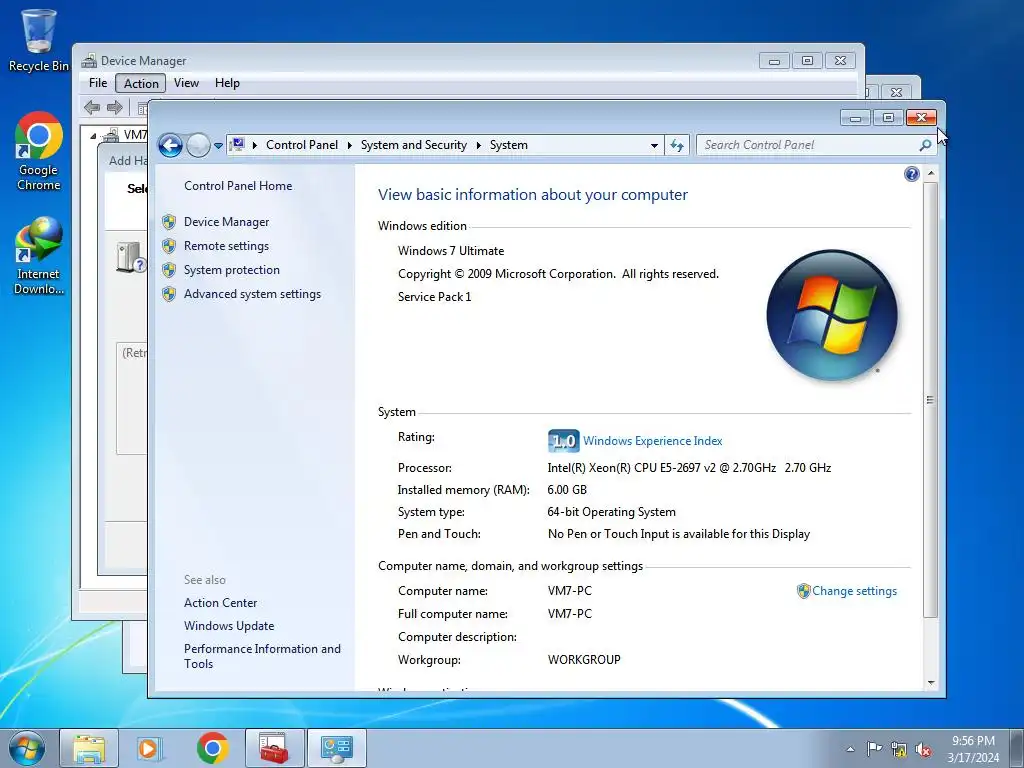
Task: Click the refresh button beside address bar
Action: [x=677, y=145]
